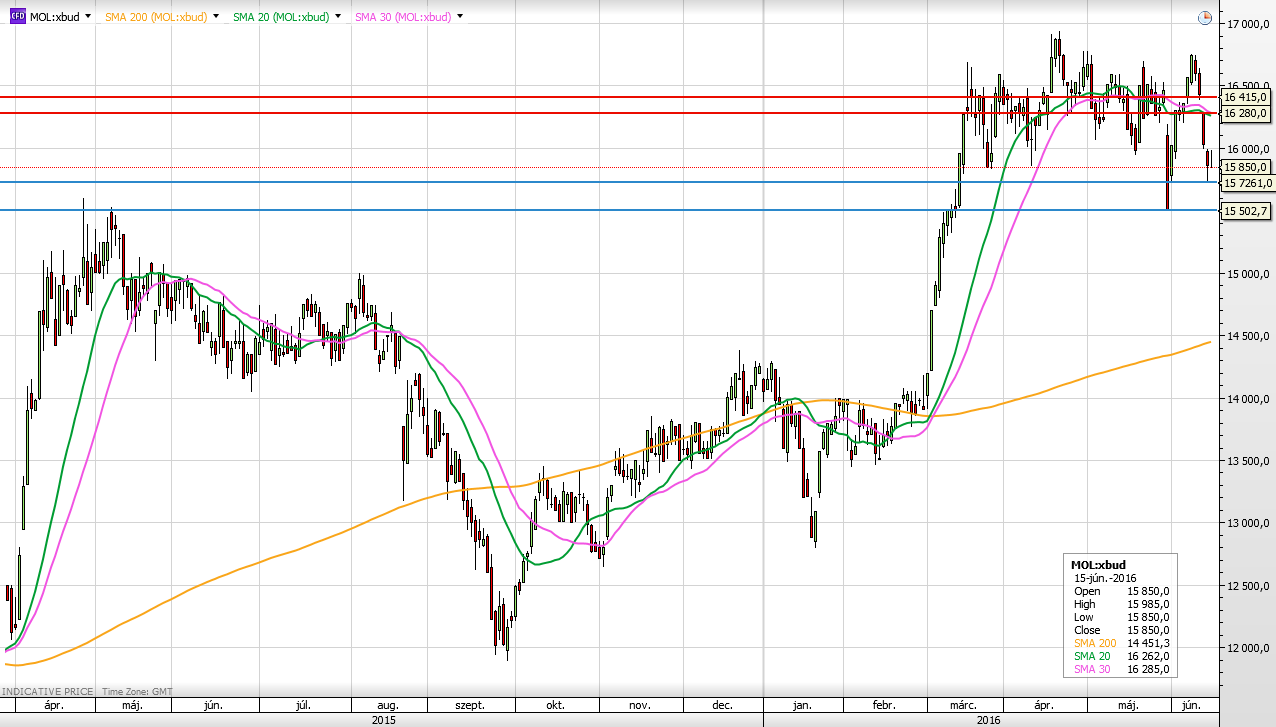Click the aug. month label on time axis
1276x727 pixels.
click(389, 704)
